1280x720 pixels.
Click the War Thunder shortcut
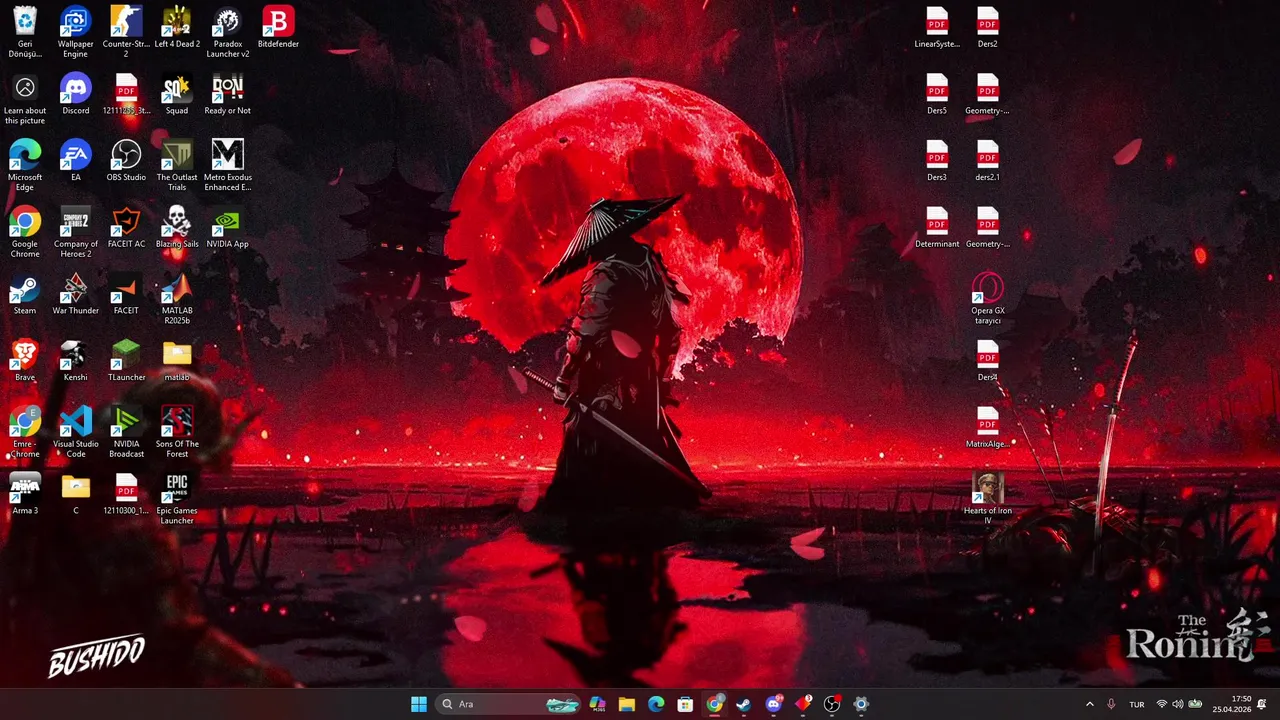pyautogui.click(x=76, y=295)
